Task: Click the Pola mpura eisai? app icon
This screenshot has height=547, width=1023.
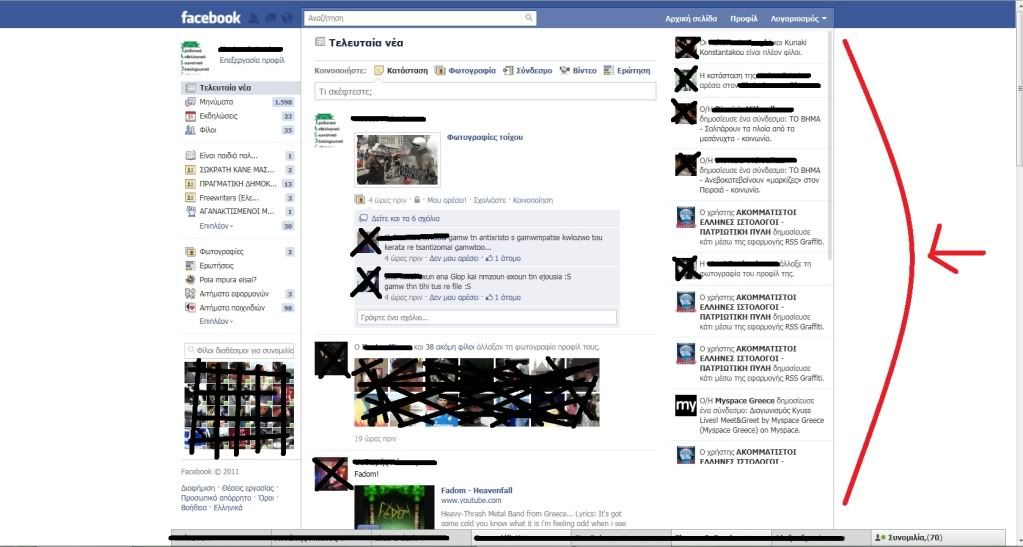Action: 190,279
